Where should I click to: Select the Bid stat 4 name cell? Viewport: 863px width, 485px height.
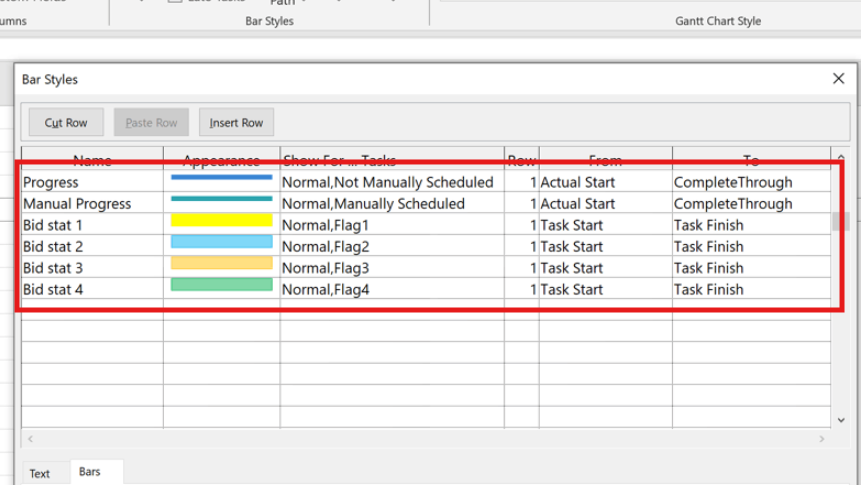[x=92, y=289]
